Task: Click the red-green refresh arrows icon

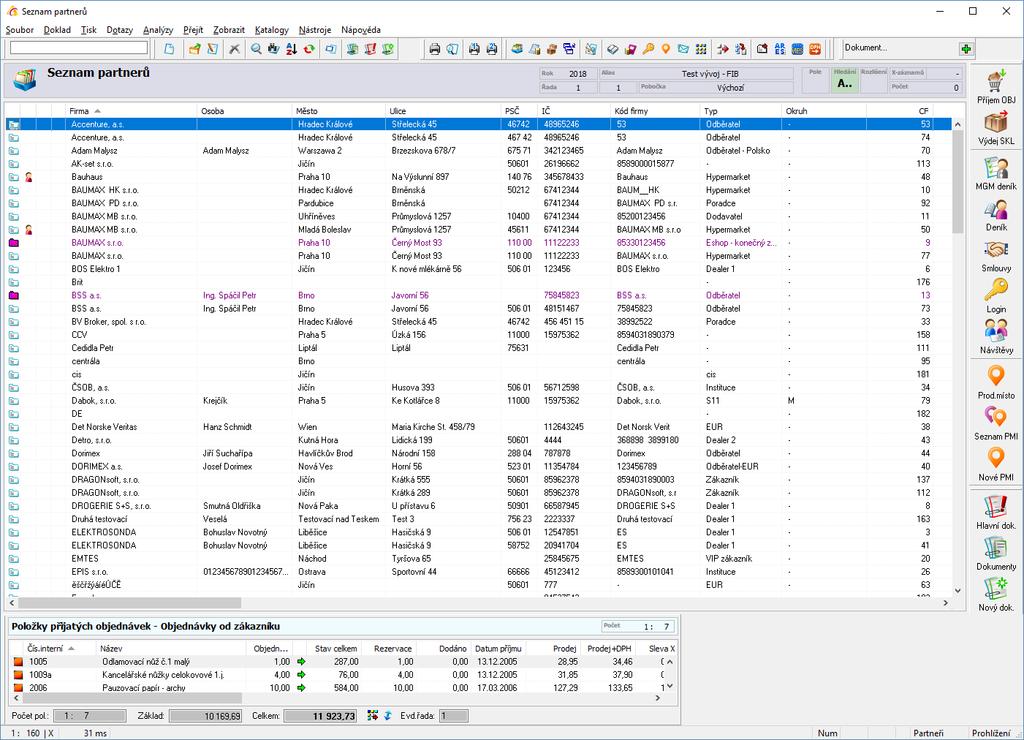Action: 309,49
